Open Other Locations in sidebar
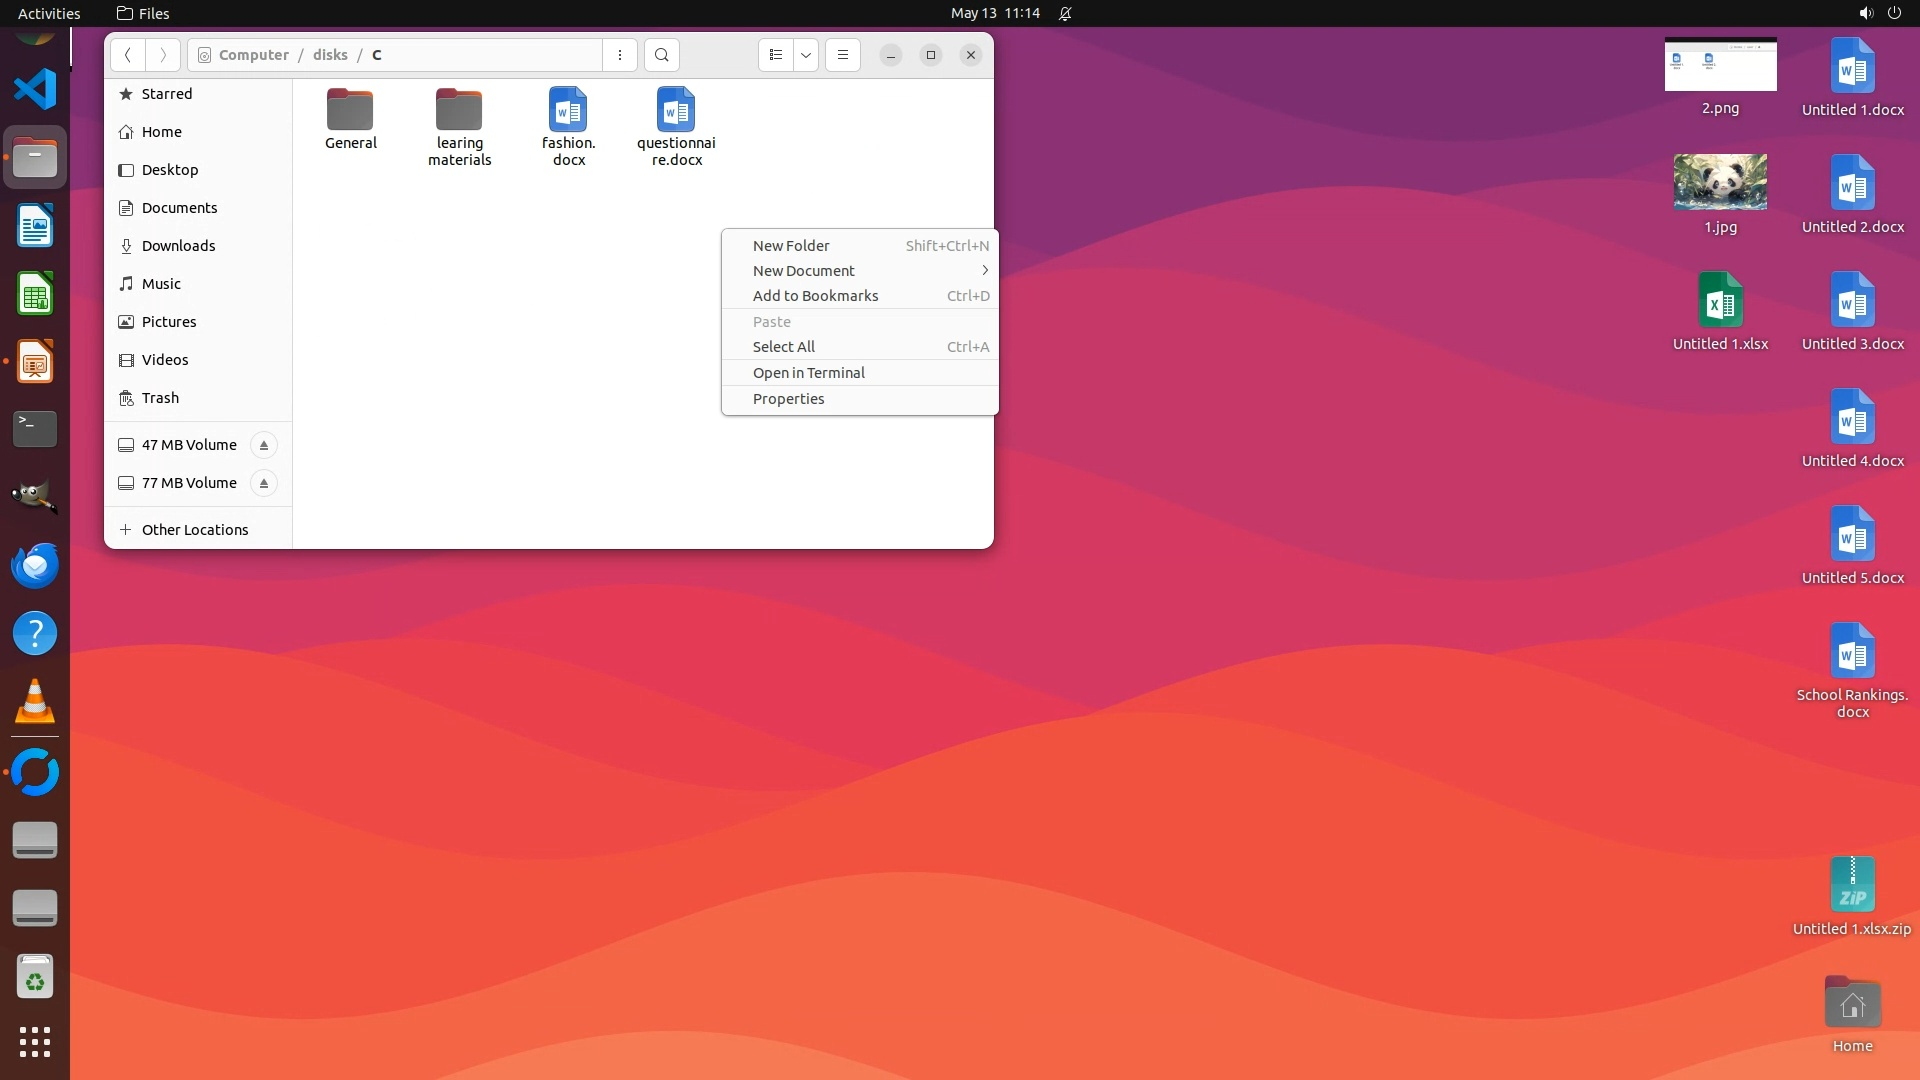1920x1080 pixels. point(194,530)
